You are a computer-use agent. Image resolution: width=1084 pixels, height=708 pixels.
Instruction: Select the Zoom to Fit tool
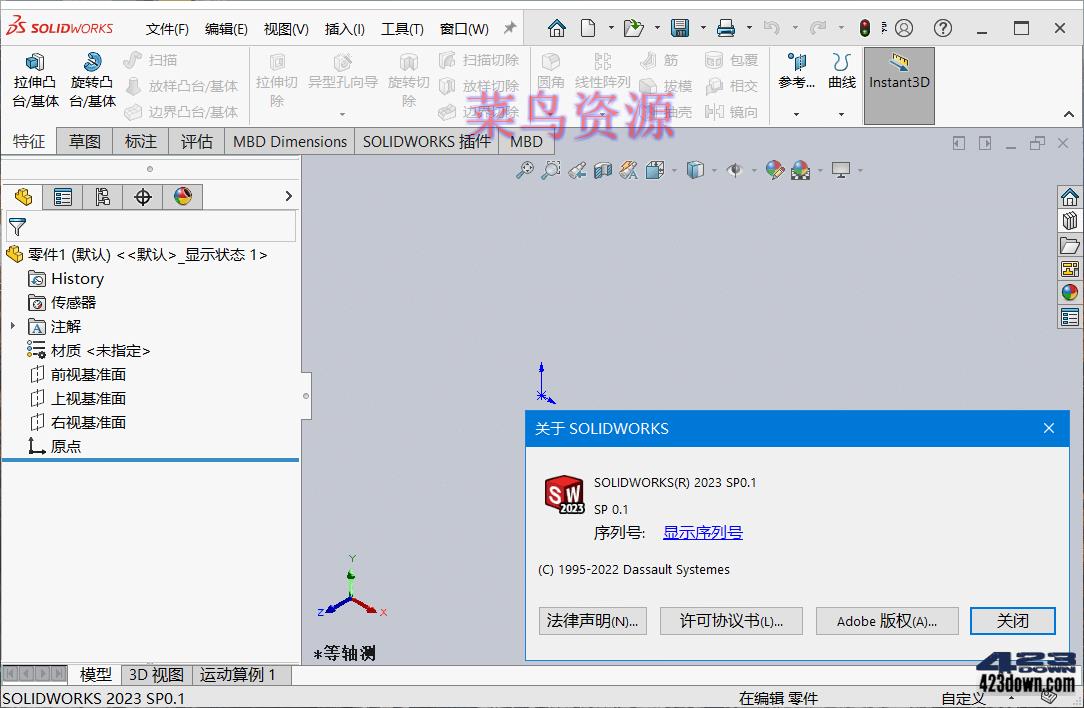click(525, 170)
